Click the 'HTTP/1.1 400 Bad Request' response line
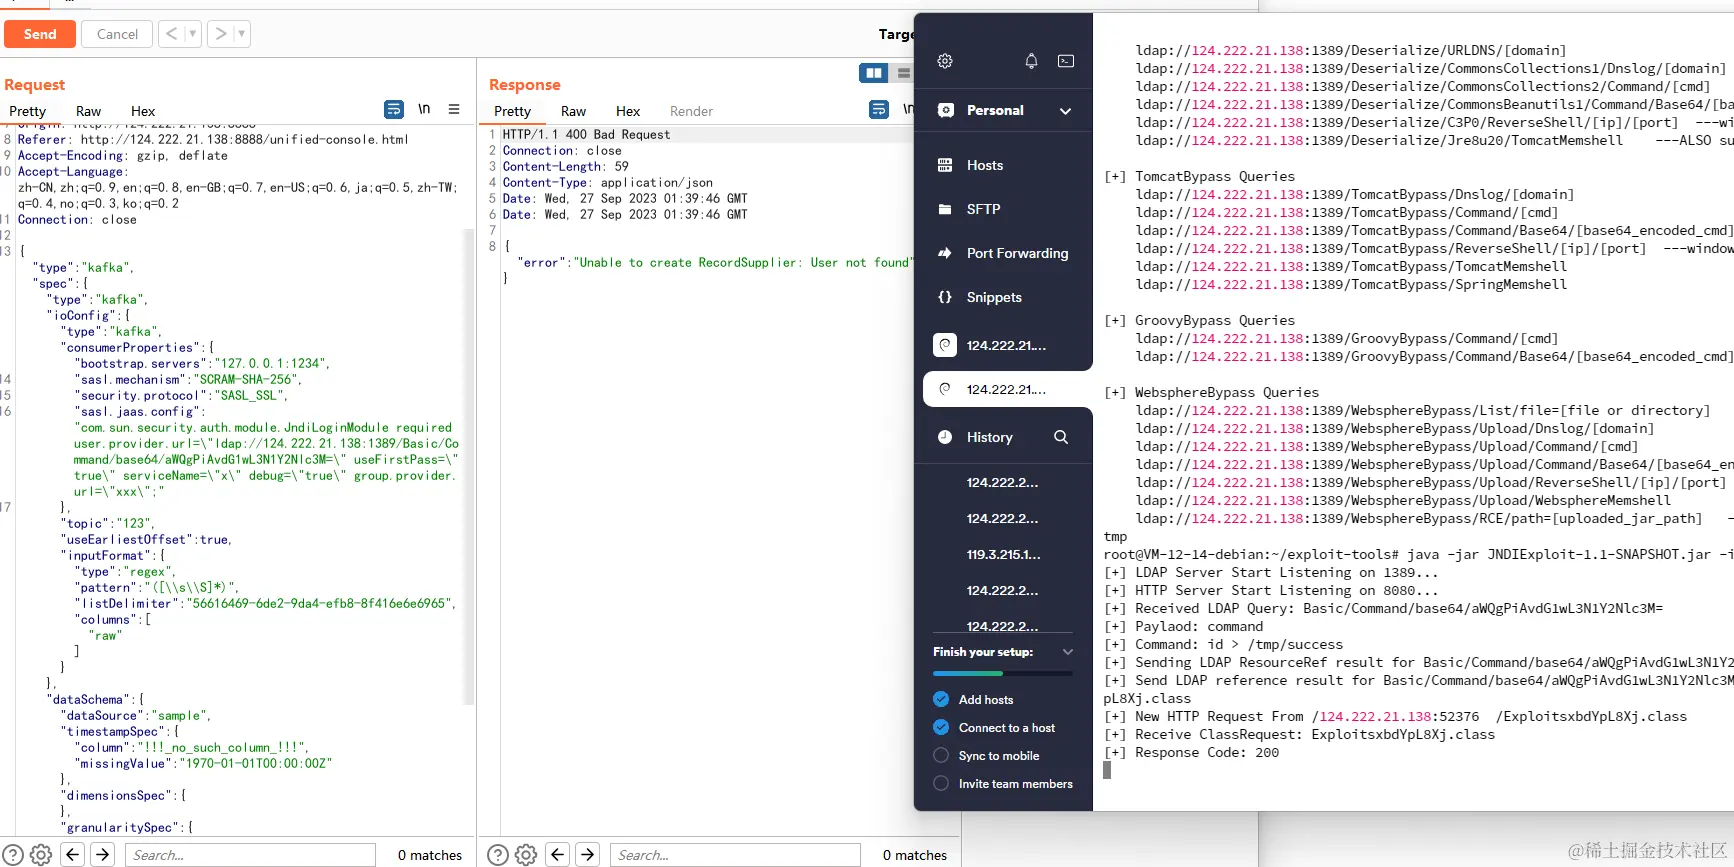 (x=586, y=134)
